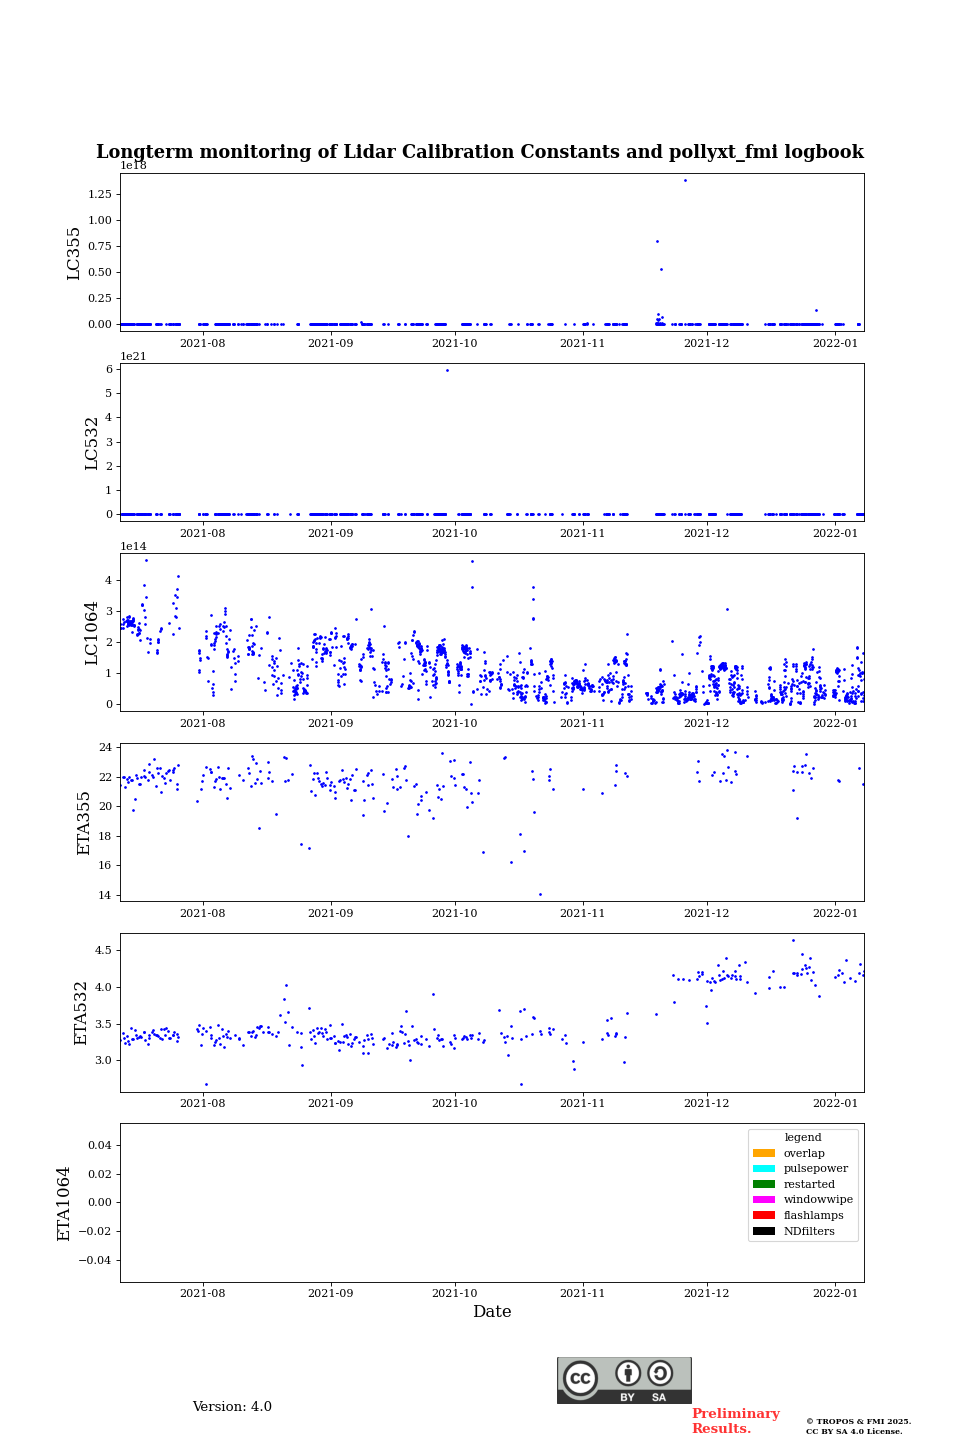Click the single outlier point in LC532 plot
Screen dimensions: 960x1440
pyautogui.click(x=447, y=370)
